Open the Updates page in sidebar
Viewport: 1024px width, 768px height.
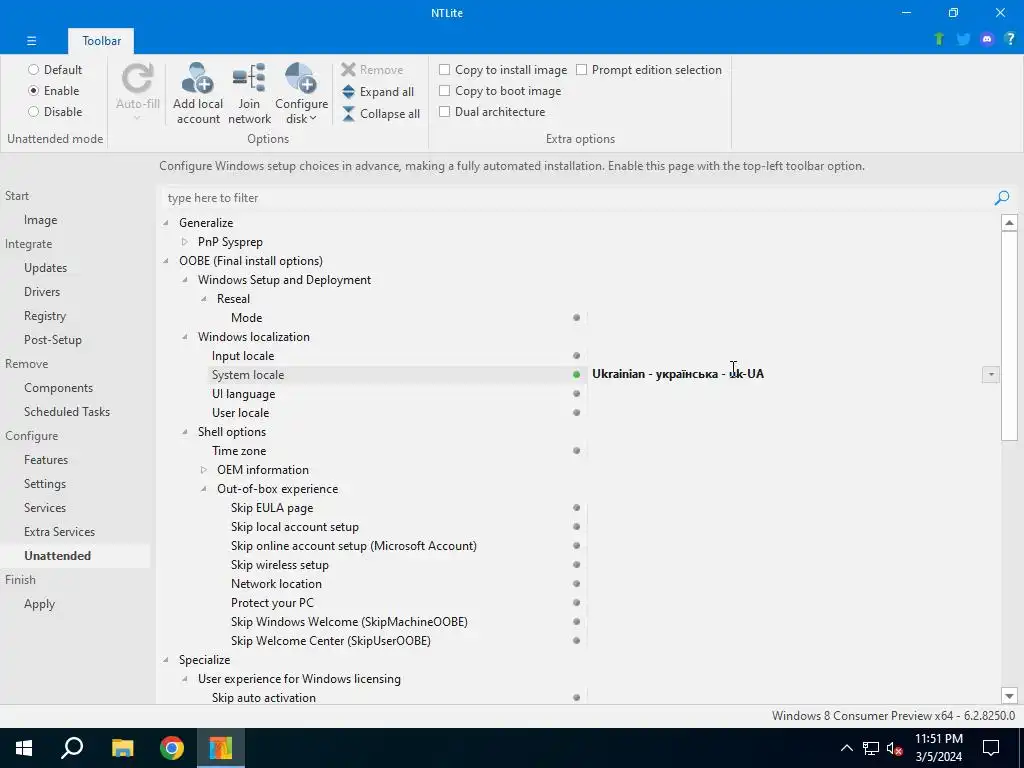(46, 268)
